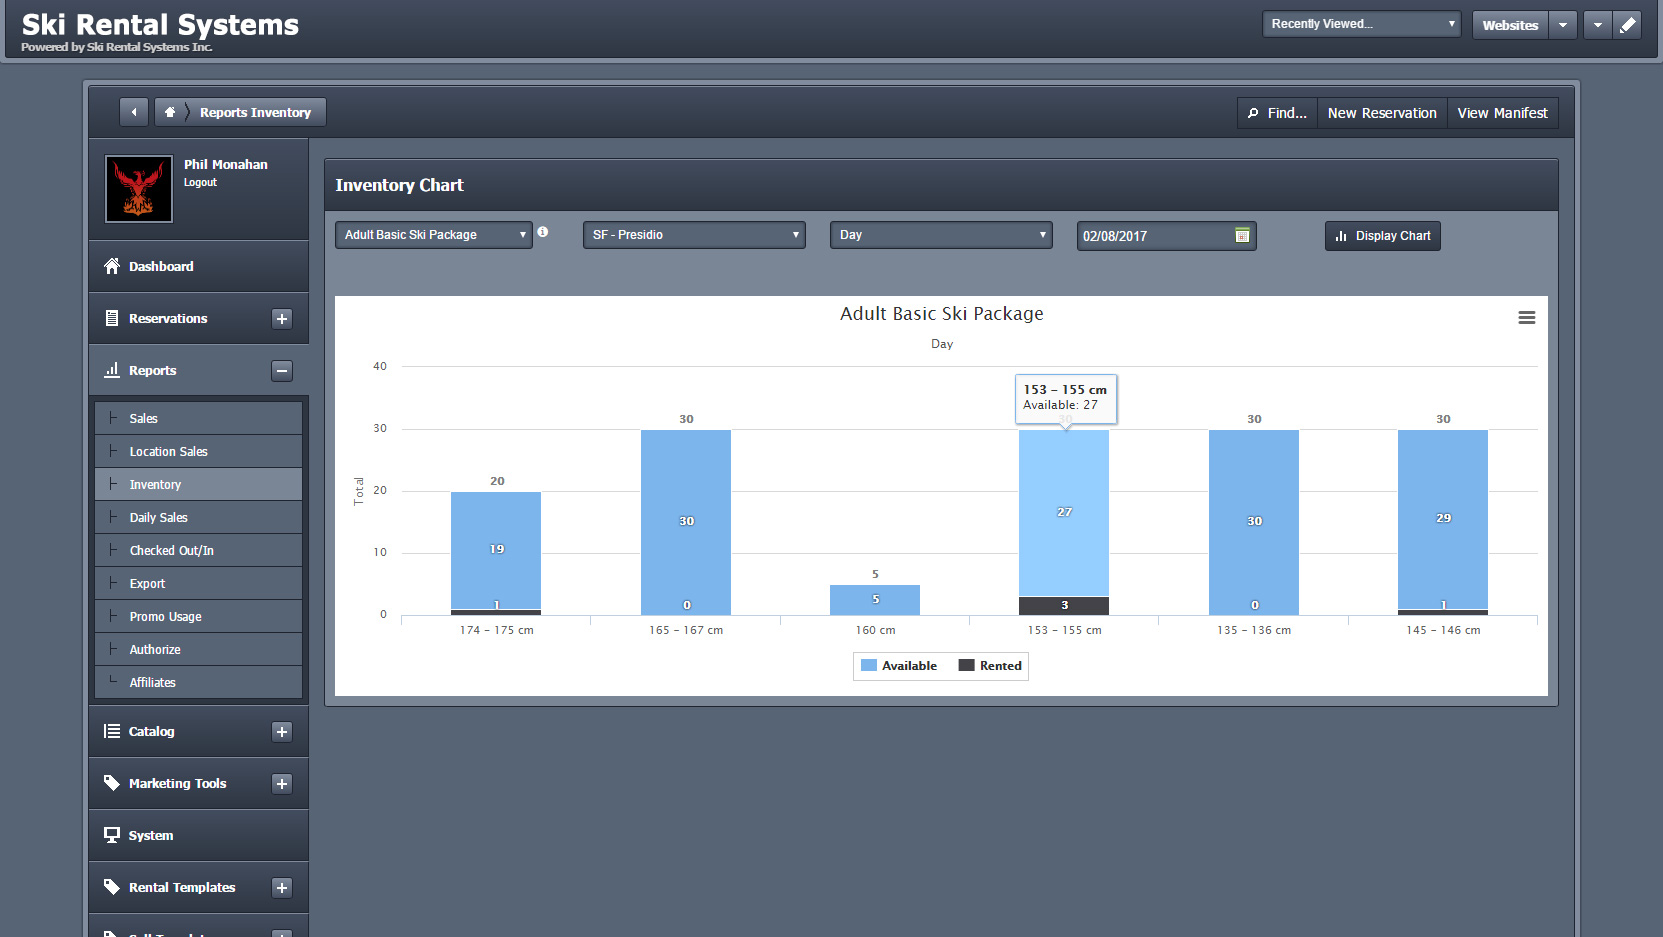Click the info icon next to package selector

pyautogui.click(x=543, y=231)
